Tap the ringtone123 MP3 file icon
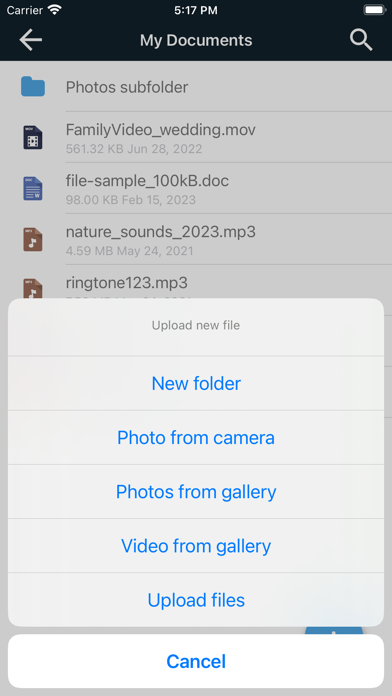392x696 pixels. 33,288
